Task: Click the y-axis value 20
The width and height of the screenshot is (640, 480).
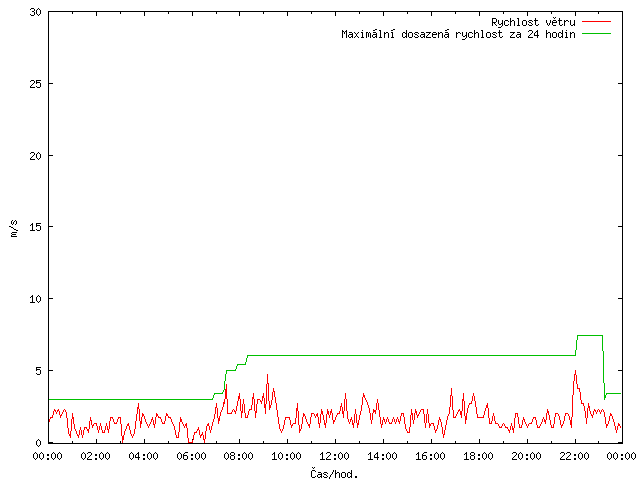Action: coord(36,156)
